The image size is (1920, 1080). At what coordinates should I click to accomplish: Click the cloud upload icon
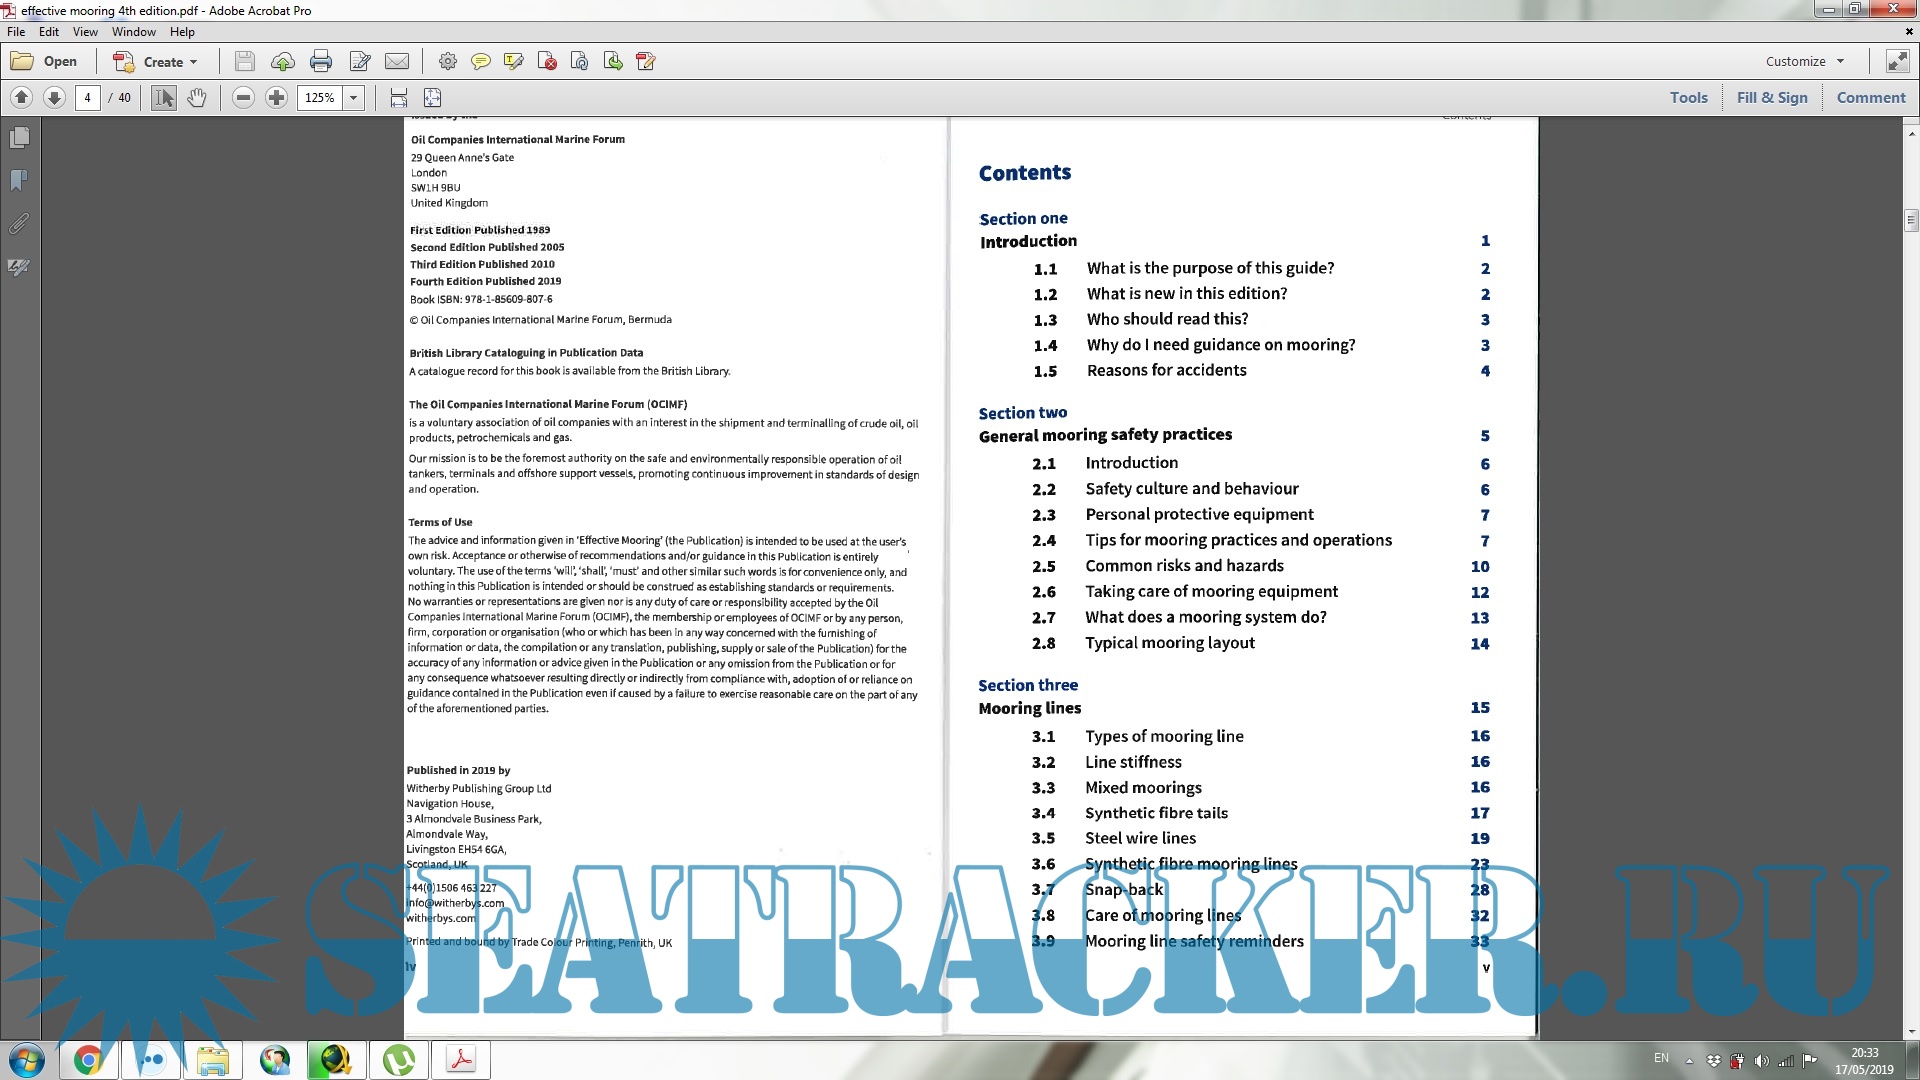(x=283, y=62)
